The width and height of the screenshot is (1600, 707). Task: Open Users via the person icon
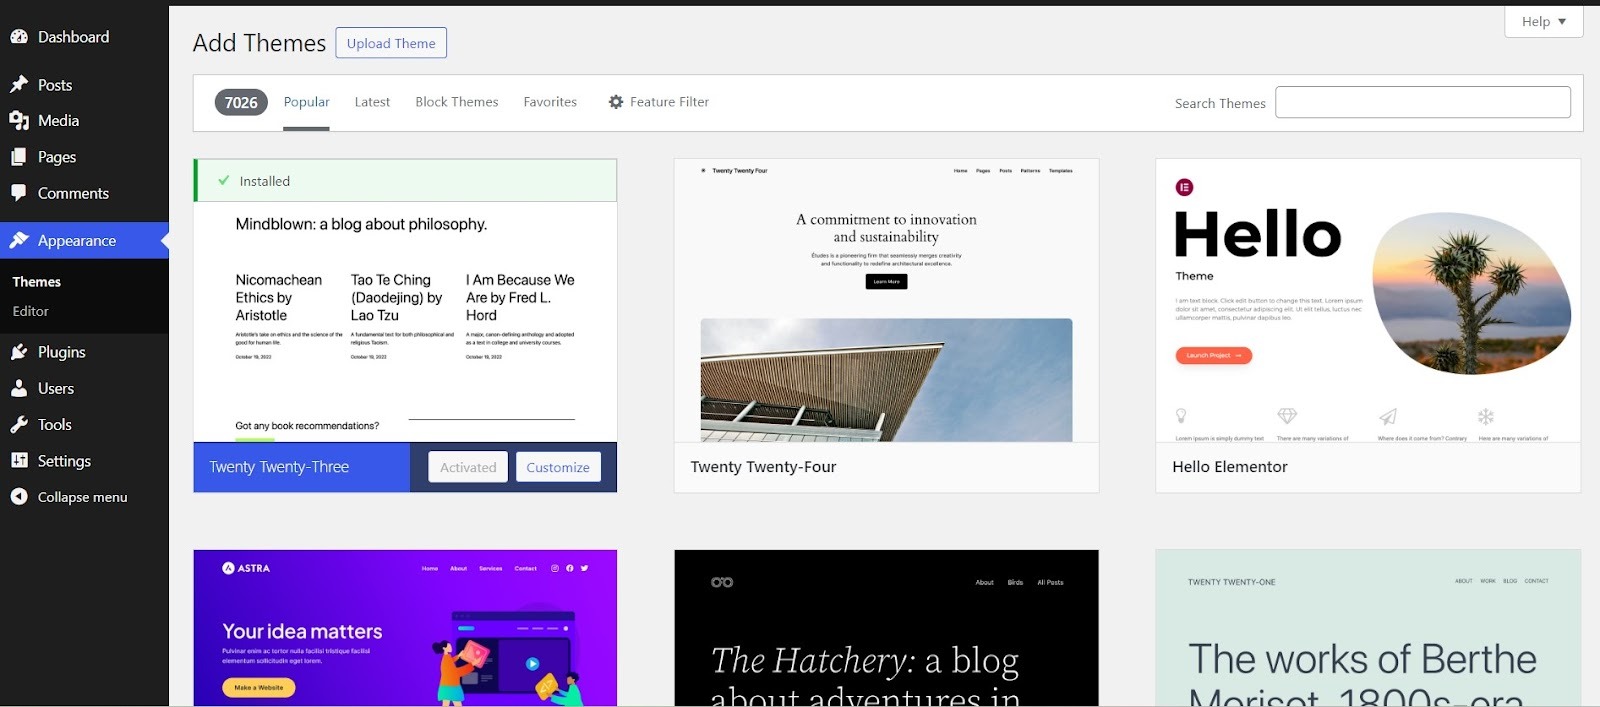point(19,388)
